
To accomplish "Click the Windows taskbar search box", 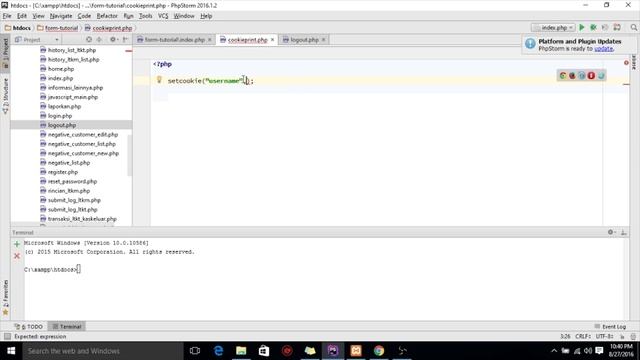I will pyautogui.click(x=103, y=351).
